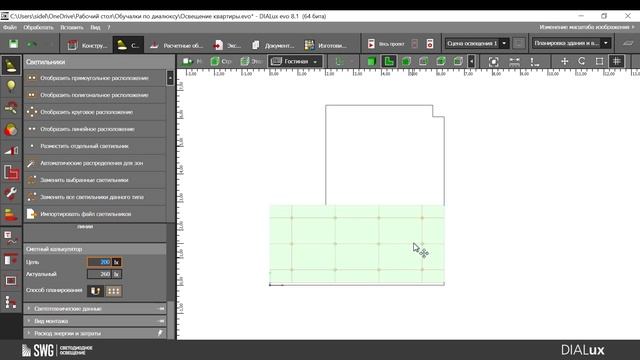Select the active Свет lamp tab

pyautogui.click(x=128, y=45)
